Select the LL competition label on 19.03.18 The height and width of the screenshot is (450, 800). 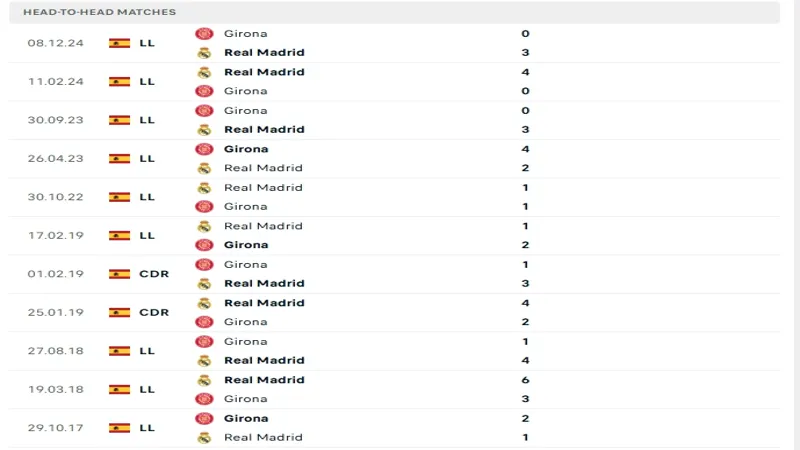pos(147,389)
